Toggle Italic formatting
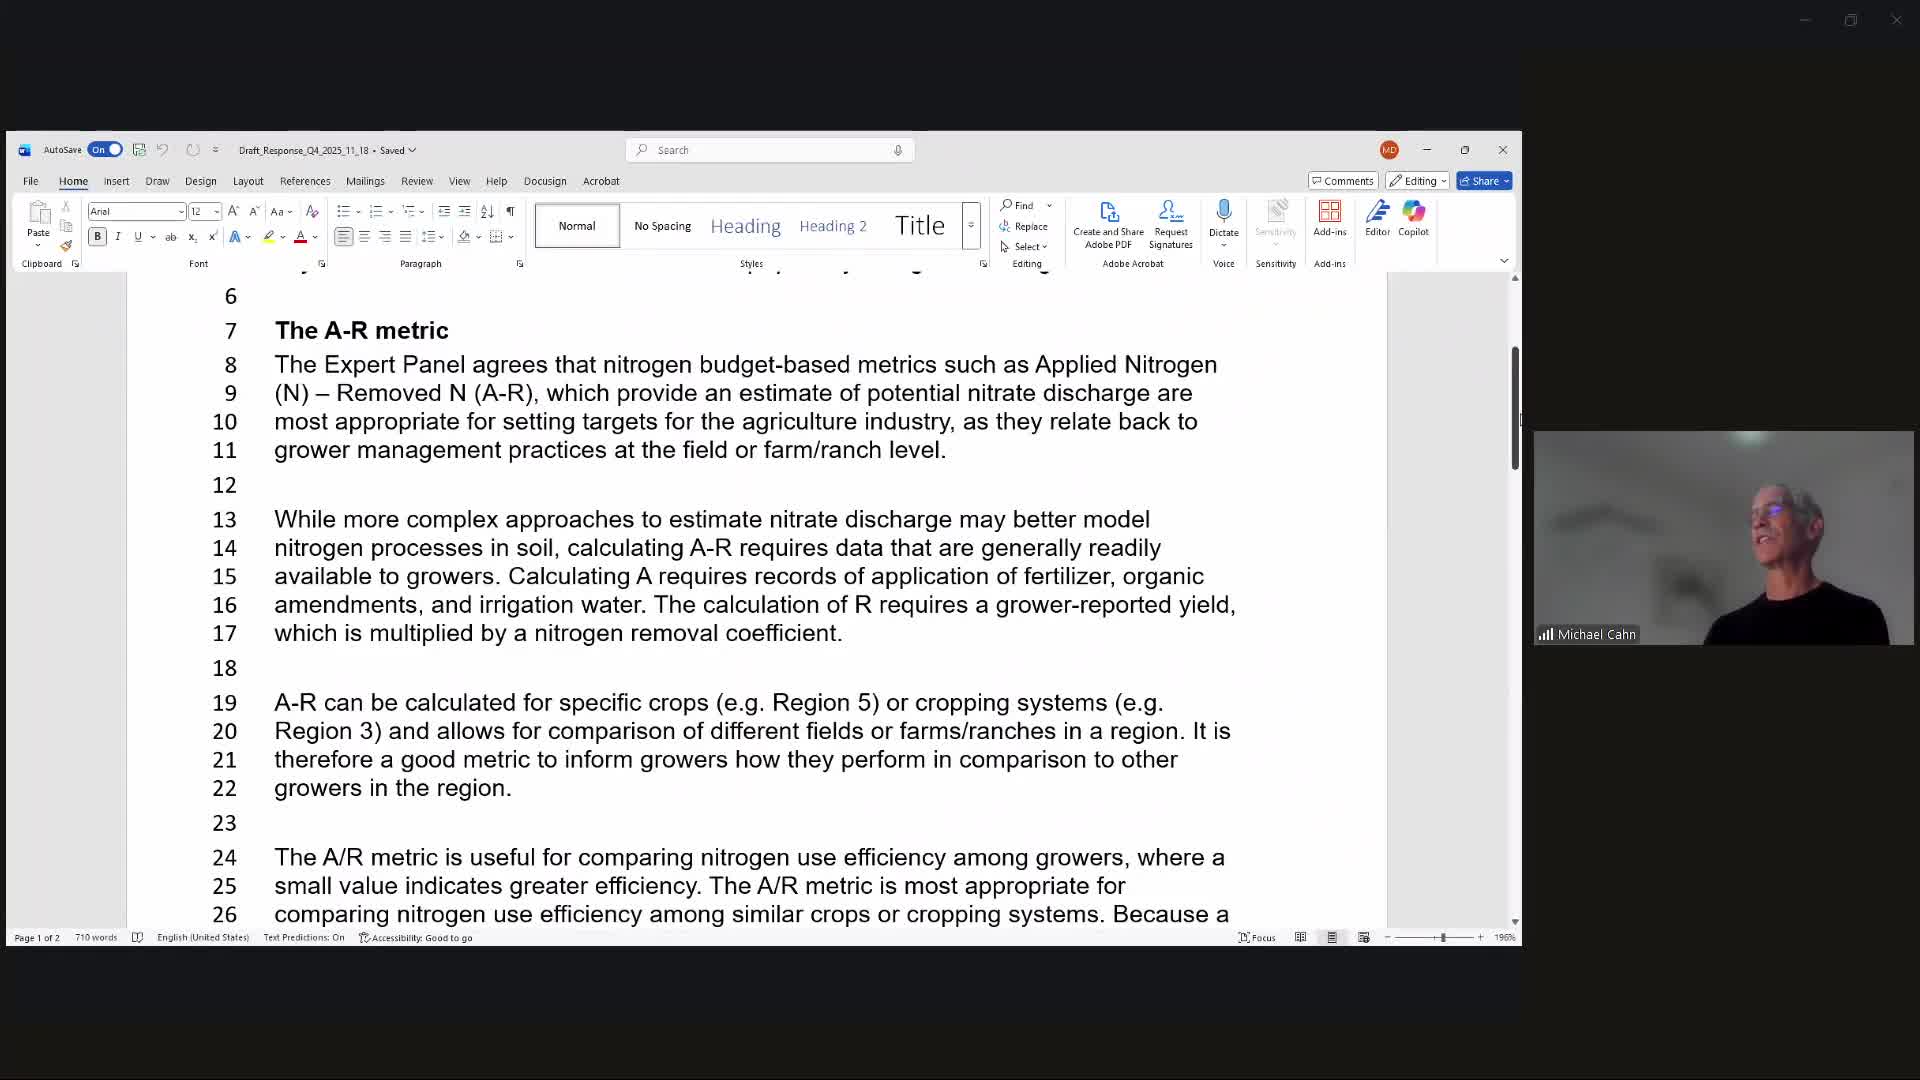 118,237
